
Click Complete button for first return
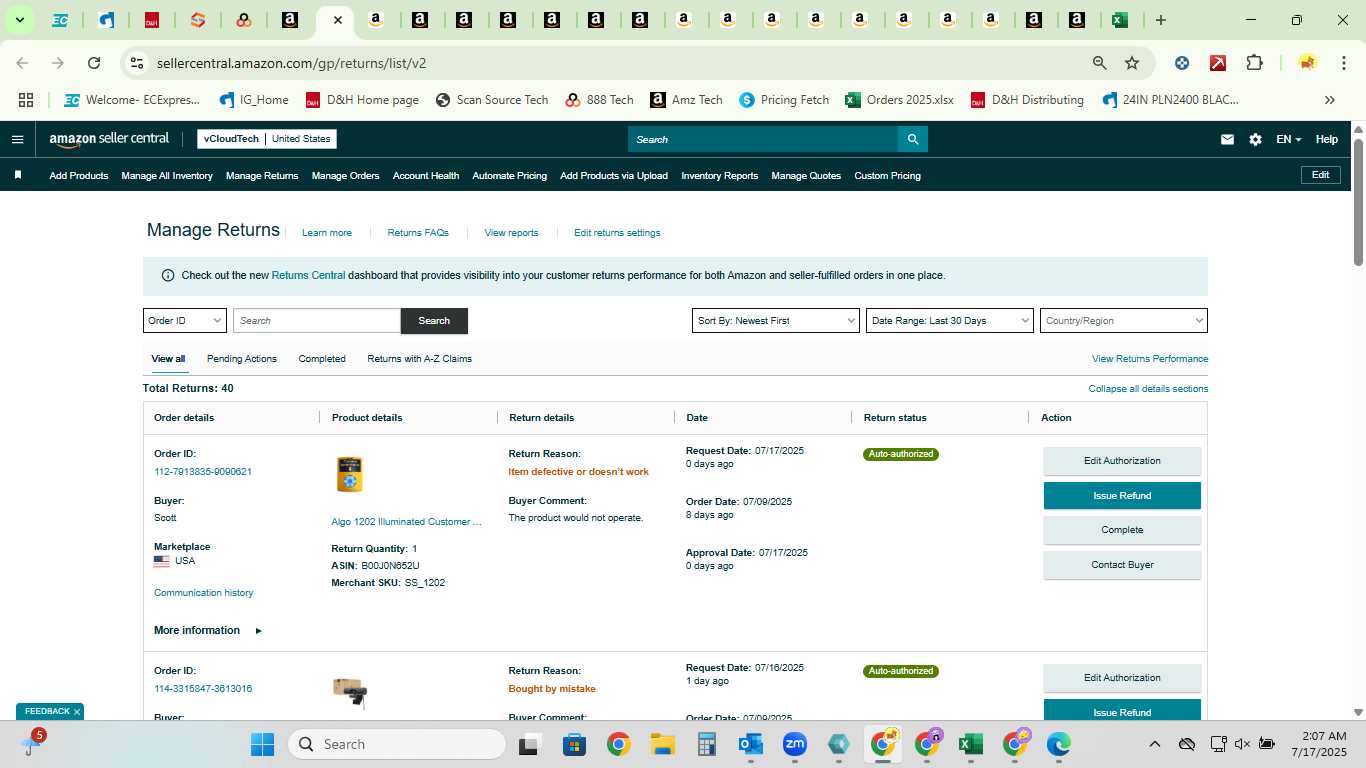tap(1122, 530)
